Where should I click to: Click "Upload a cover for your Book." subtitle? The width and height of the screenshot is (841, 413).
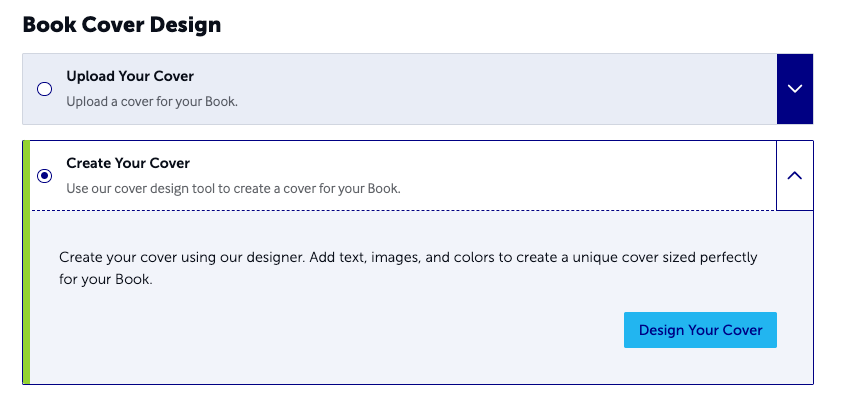[x=152, y=101]
